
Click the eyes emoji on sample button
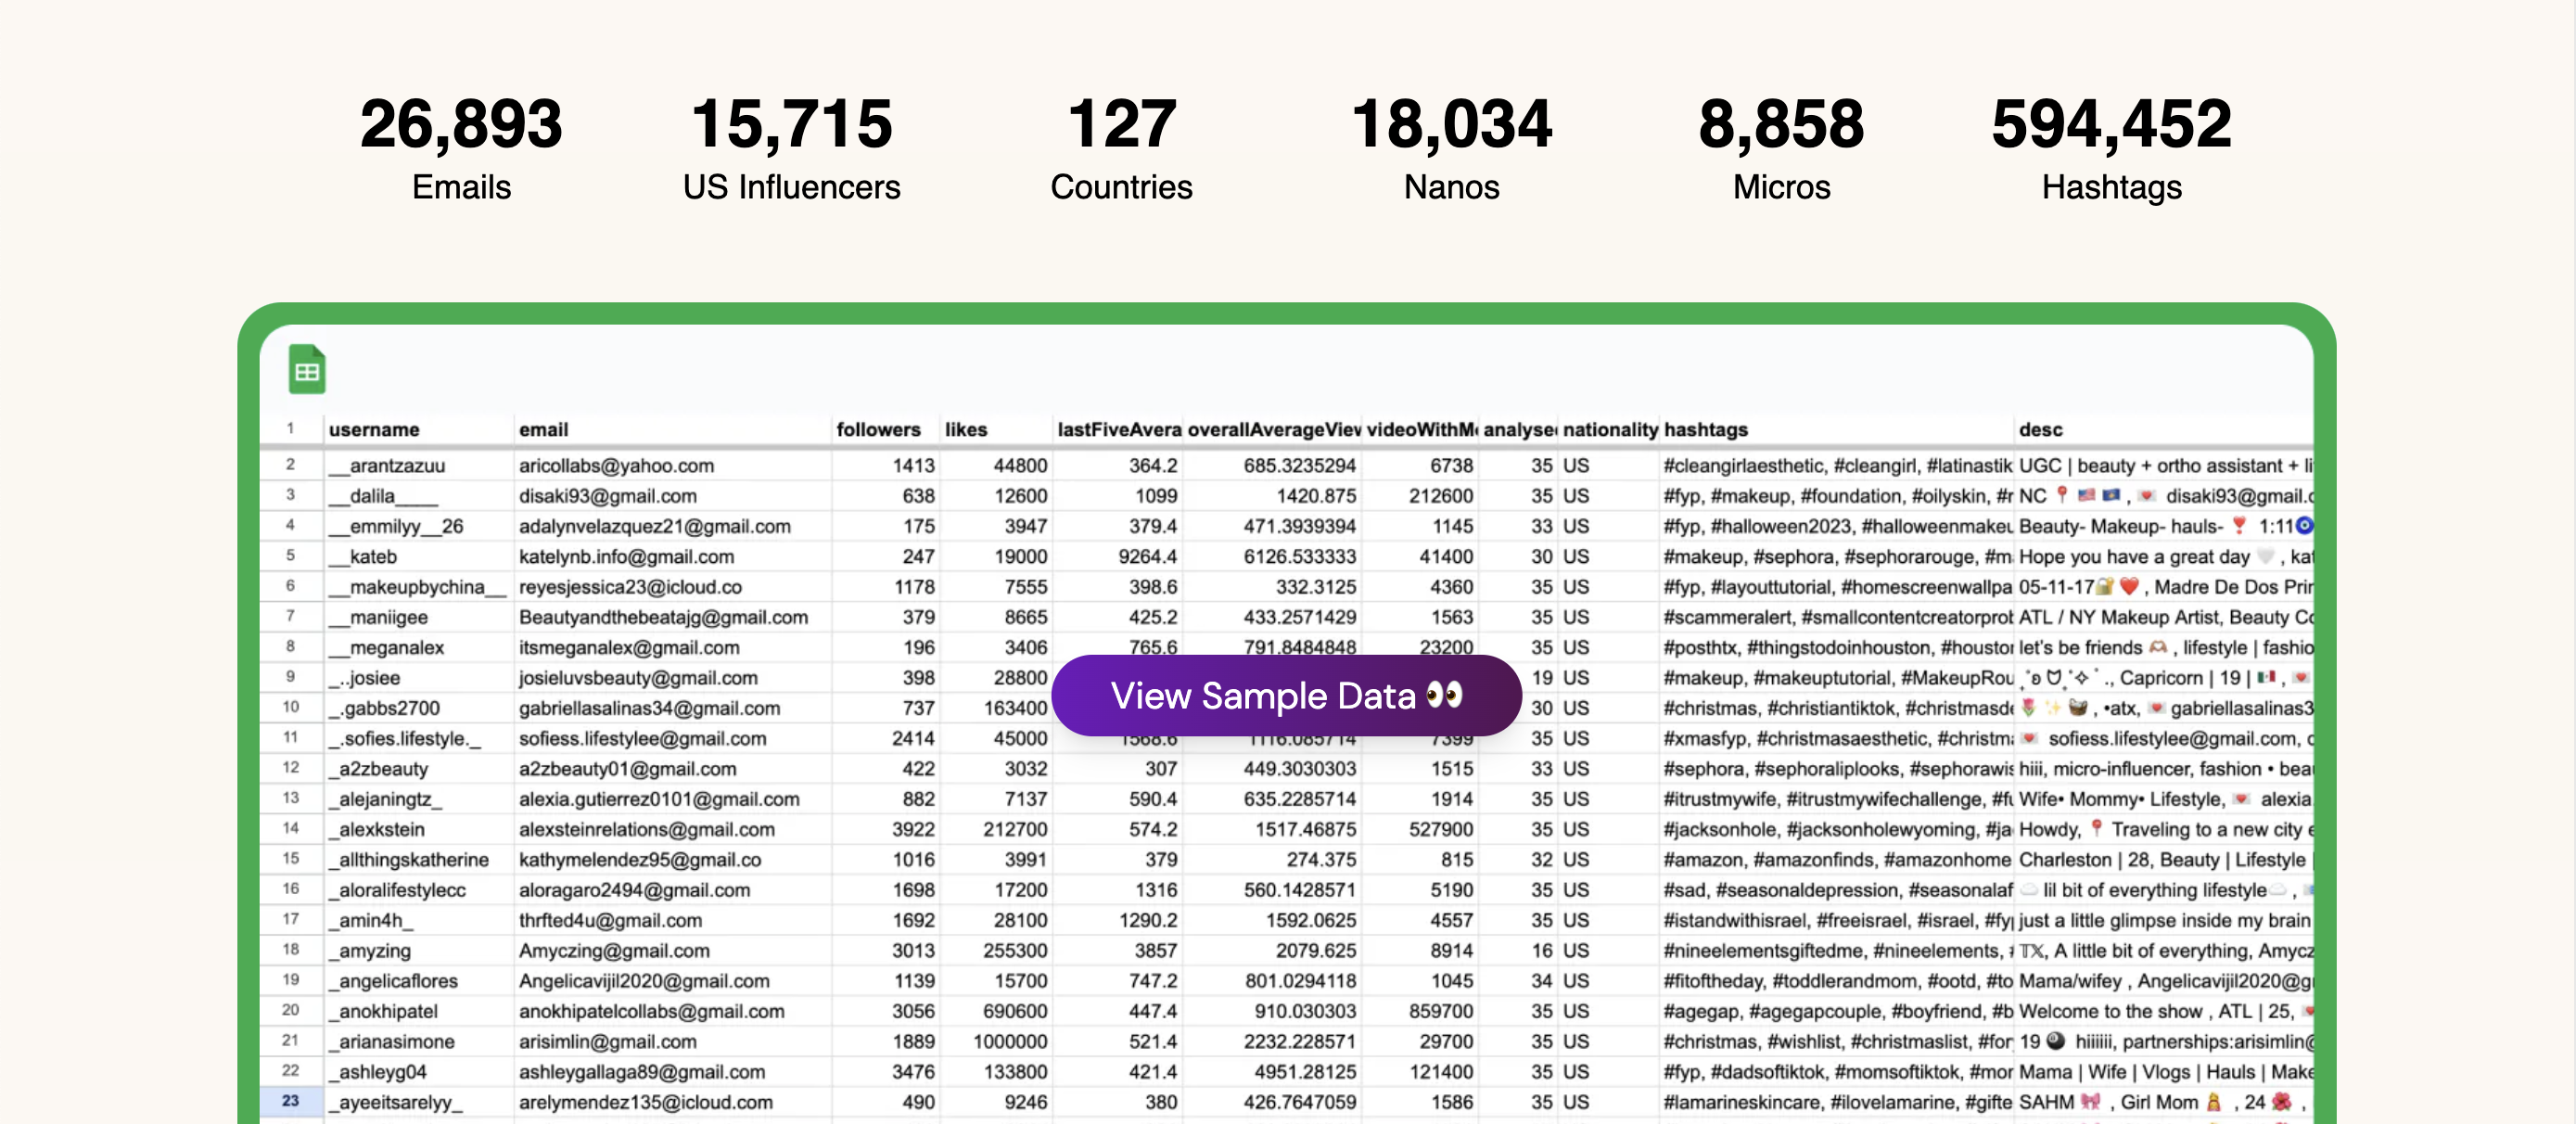pos(1444,695)
